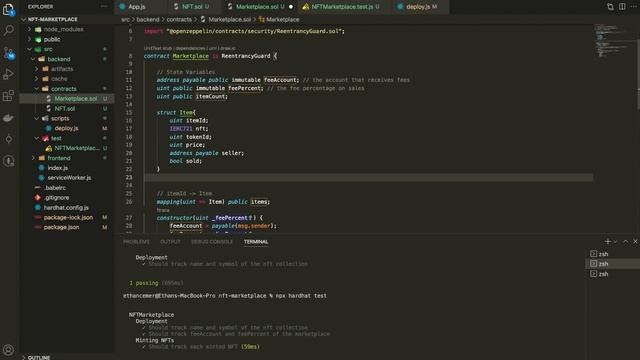Open the .gitignore file
Image resolution: width=640 pixels, height=360 pixels.
tap(67, 198)
